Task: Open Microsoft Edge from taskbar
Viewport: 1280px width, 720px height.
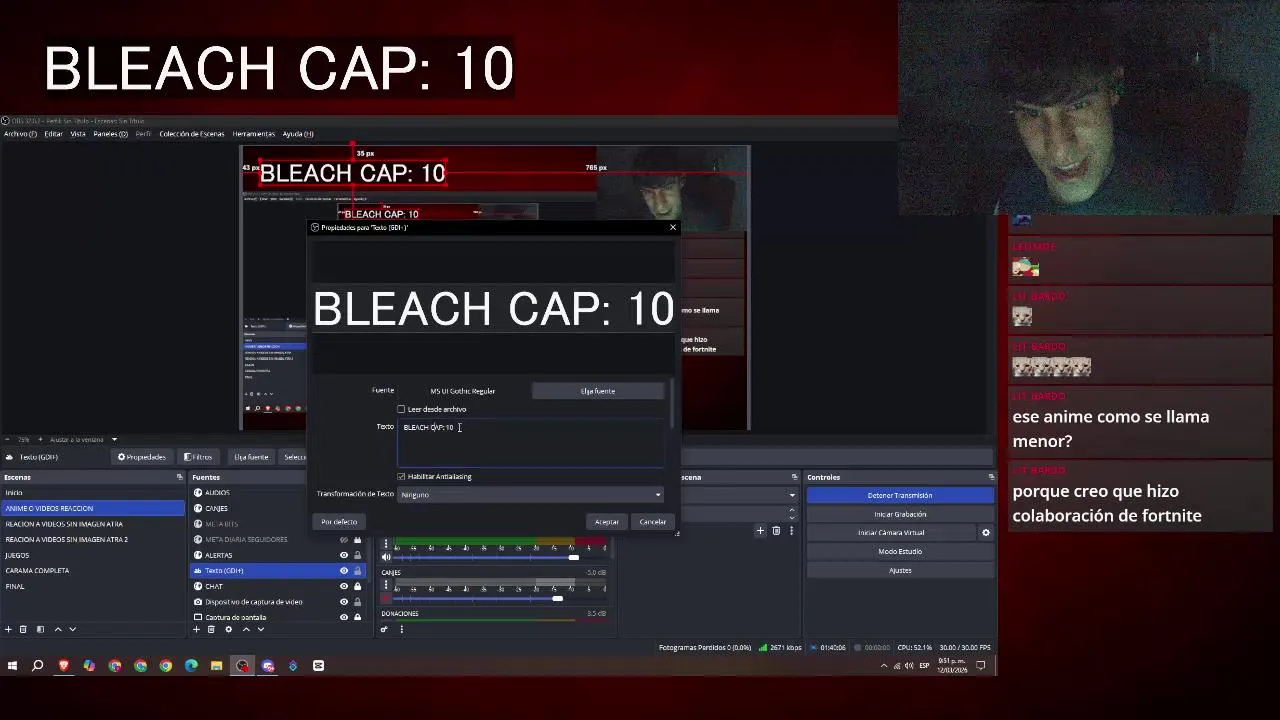Action: pyautogui.click(x=191, y=666)
